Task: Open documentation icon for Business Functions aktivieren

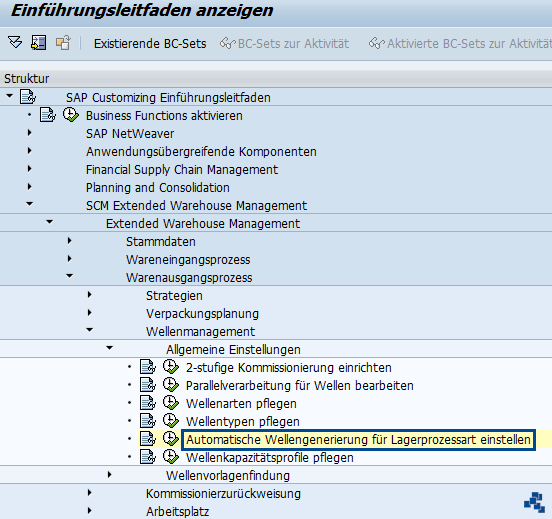Action: pyautogui.click(x=48, y=115)
